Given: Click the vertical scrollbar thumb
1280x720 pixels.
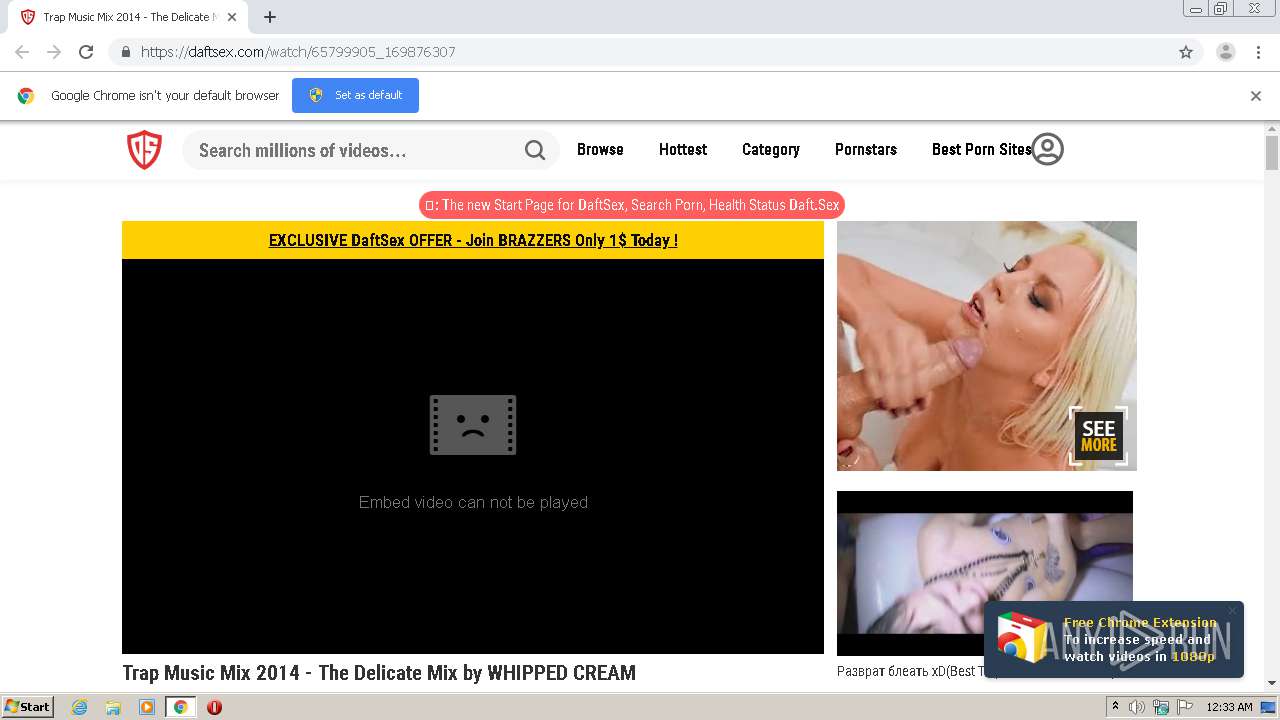Looking at the screenshot, I should click(1272, 153).
